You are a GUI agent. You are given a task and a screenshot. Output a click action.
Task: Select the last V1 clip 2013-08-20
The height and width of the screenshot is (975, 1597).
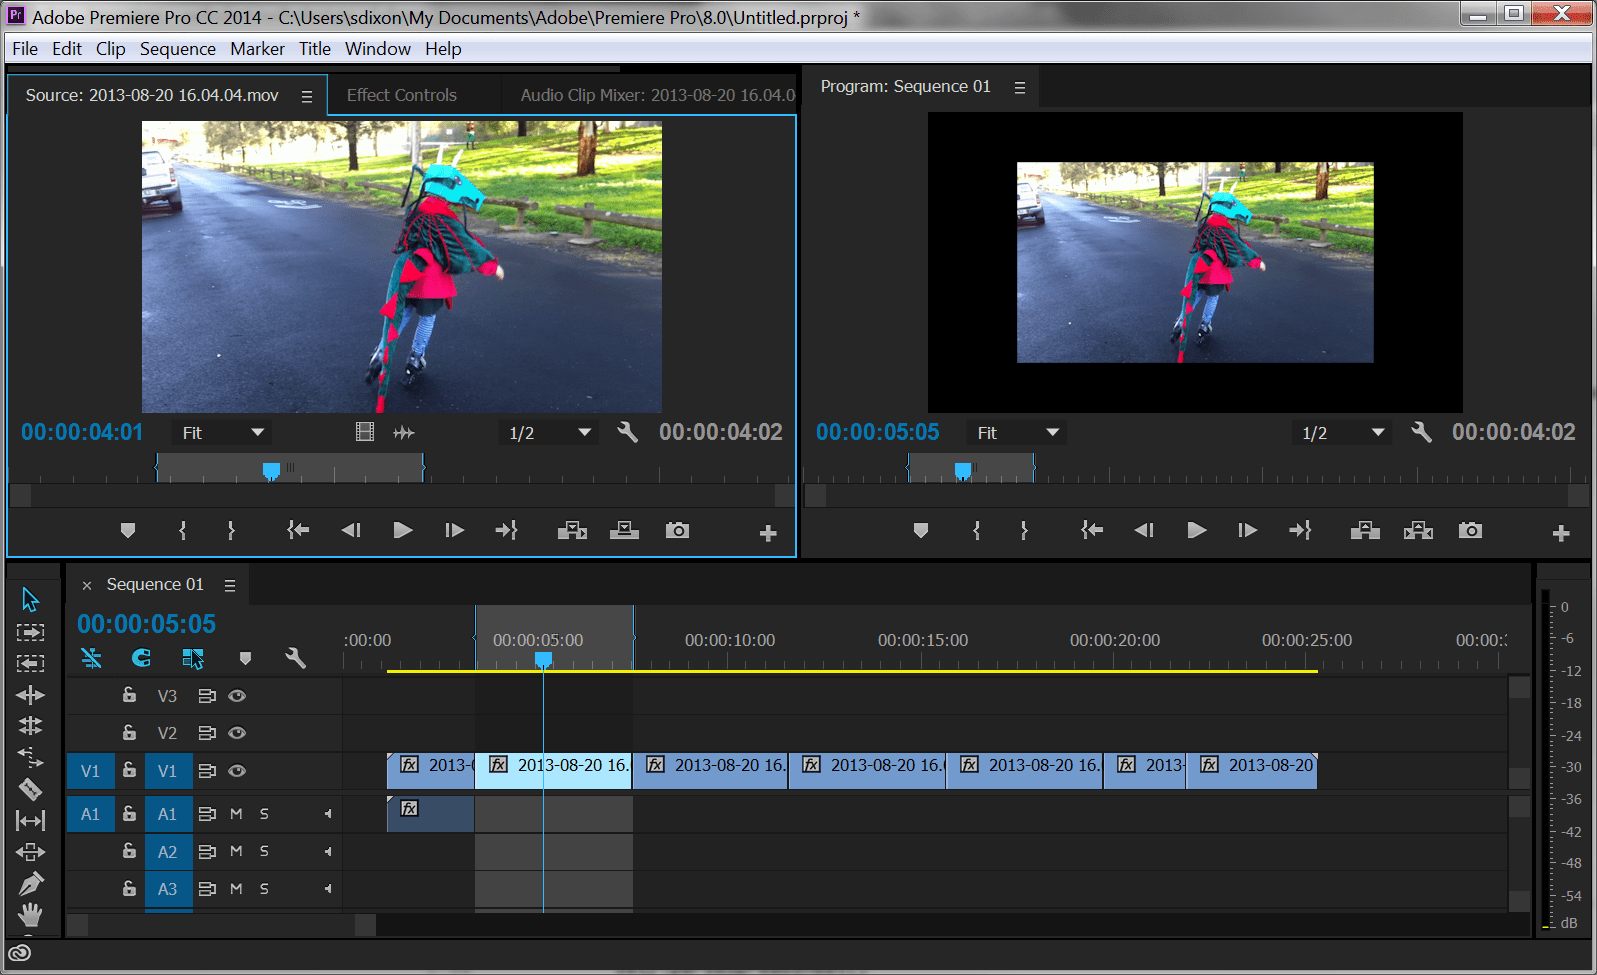(x=1252, y=771)
